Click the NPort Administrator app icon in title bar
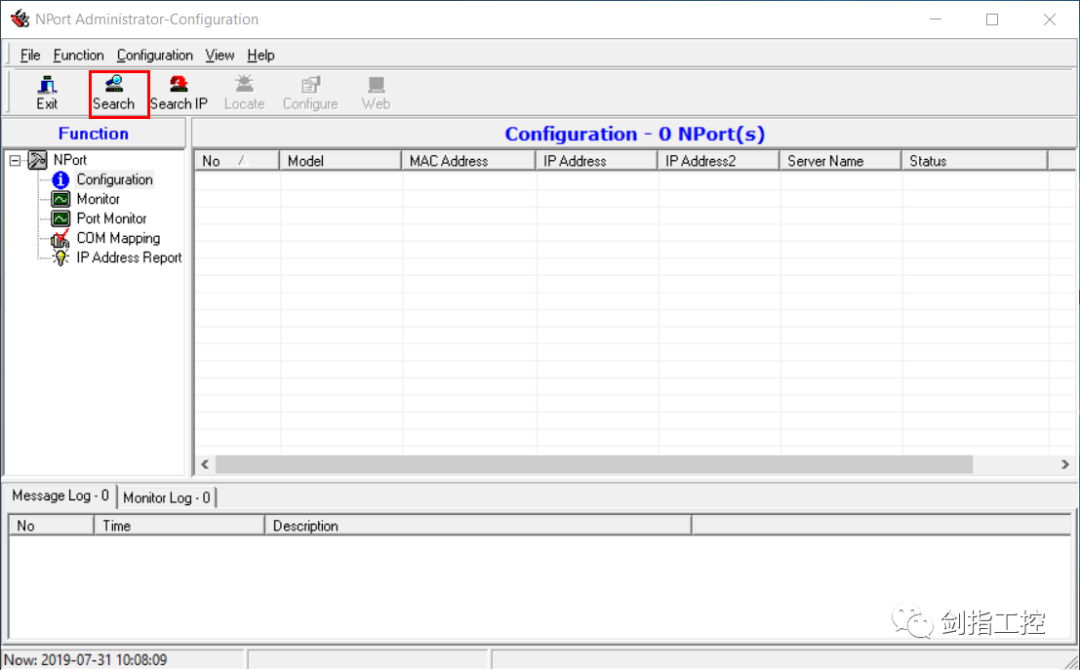The width and height of the screenshot is (1080, 670). (x=20, y=19)
